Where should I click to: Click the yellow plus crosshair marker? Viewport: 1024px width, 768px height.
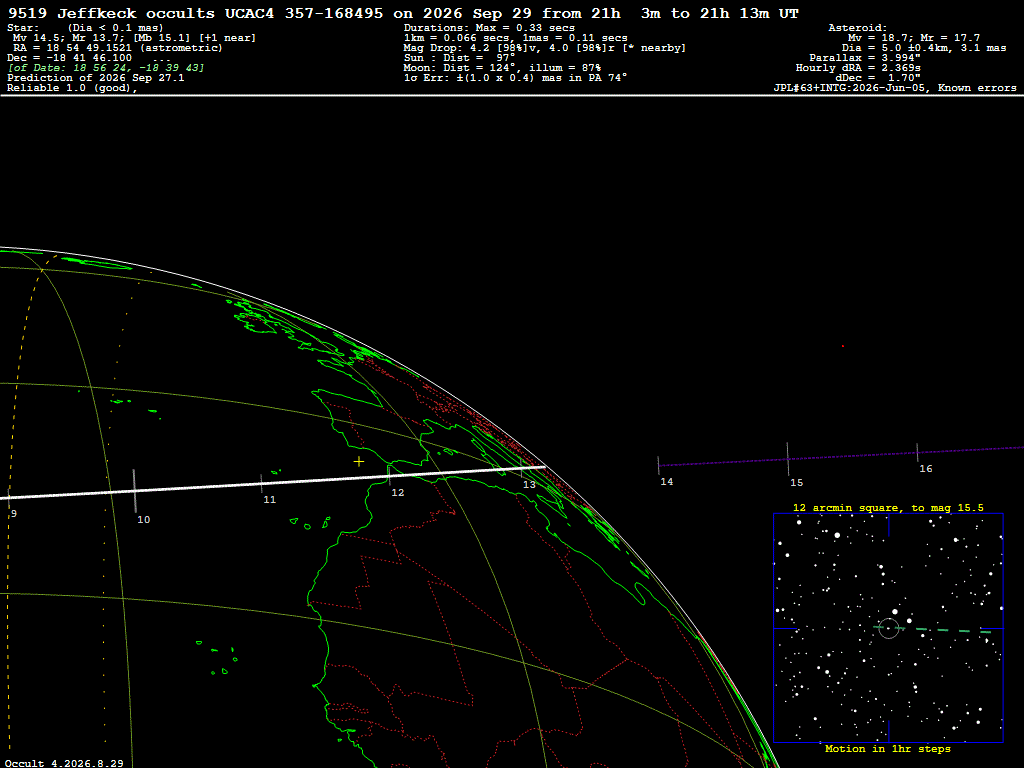click(359, 462)
